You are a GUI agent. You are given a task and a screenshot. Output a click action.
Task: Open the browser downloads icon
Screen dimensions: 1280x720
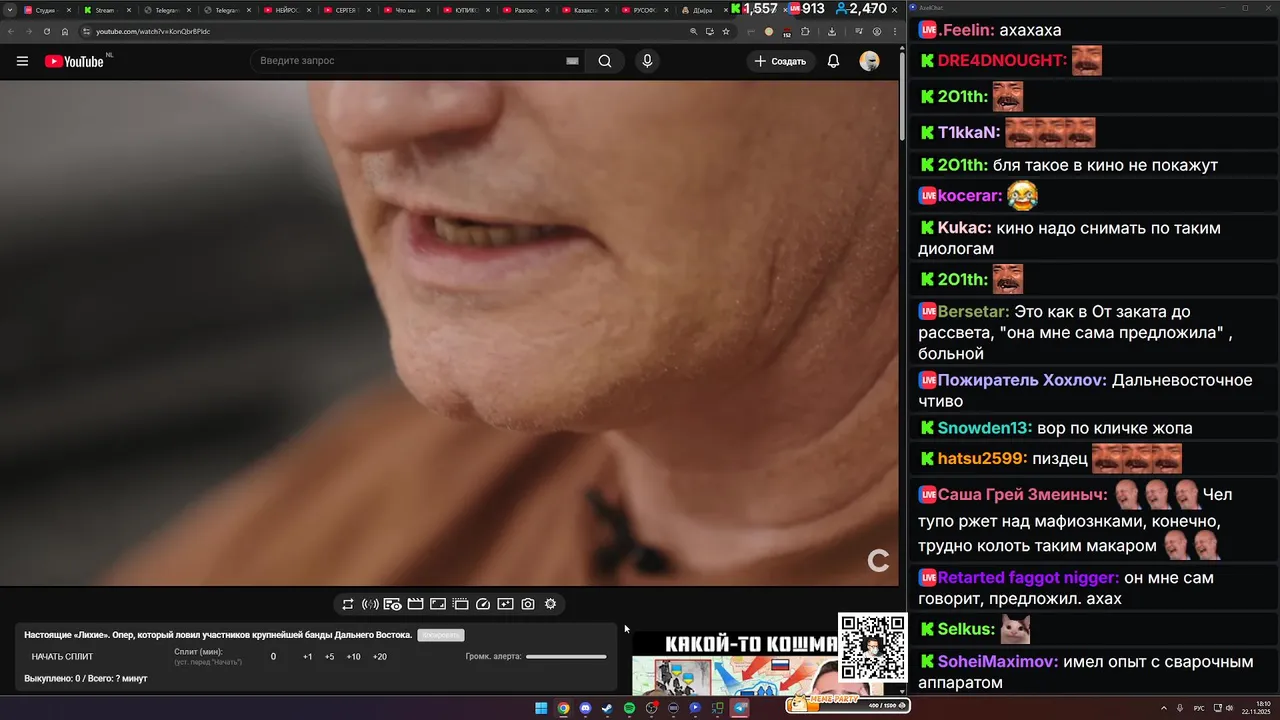point(832,31)
